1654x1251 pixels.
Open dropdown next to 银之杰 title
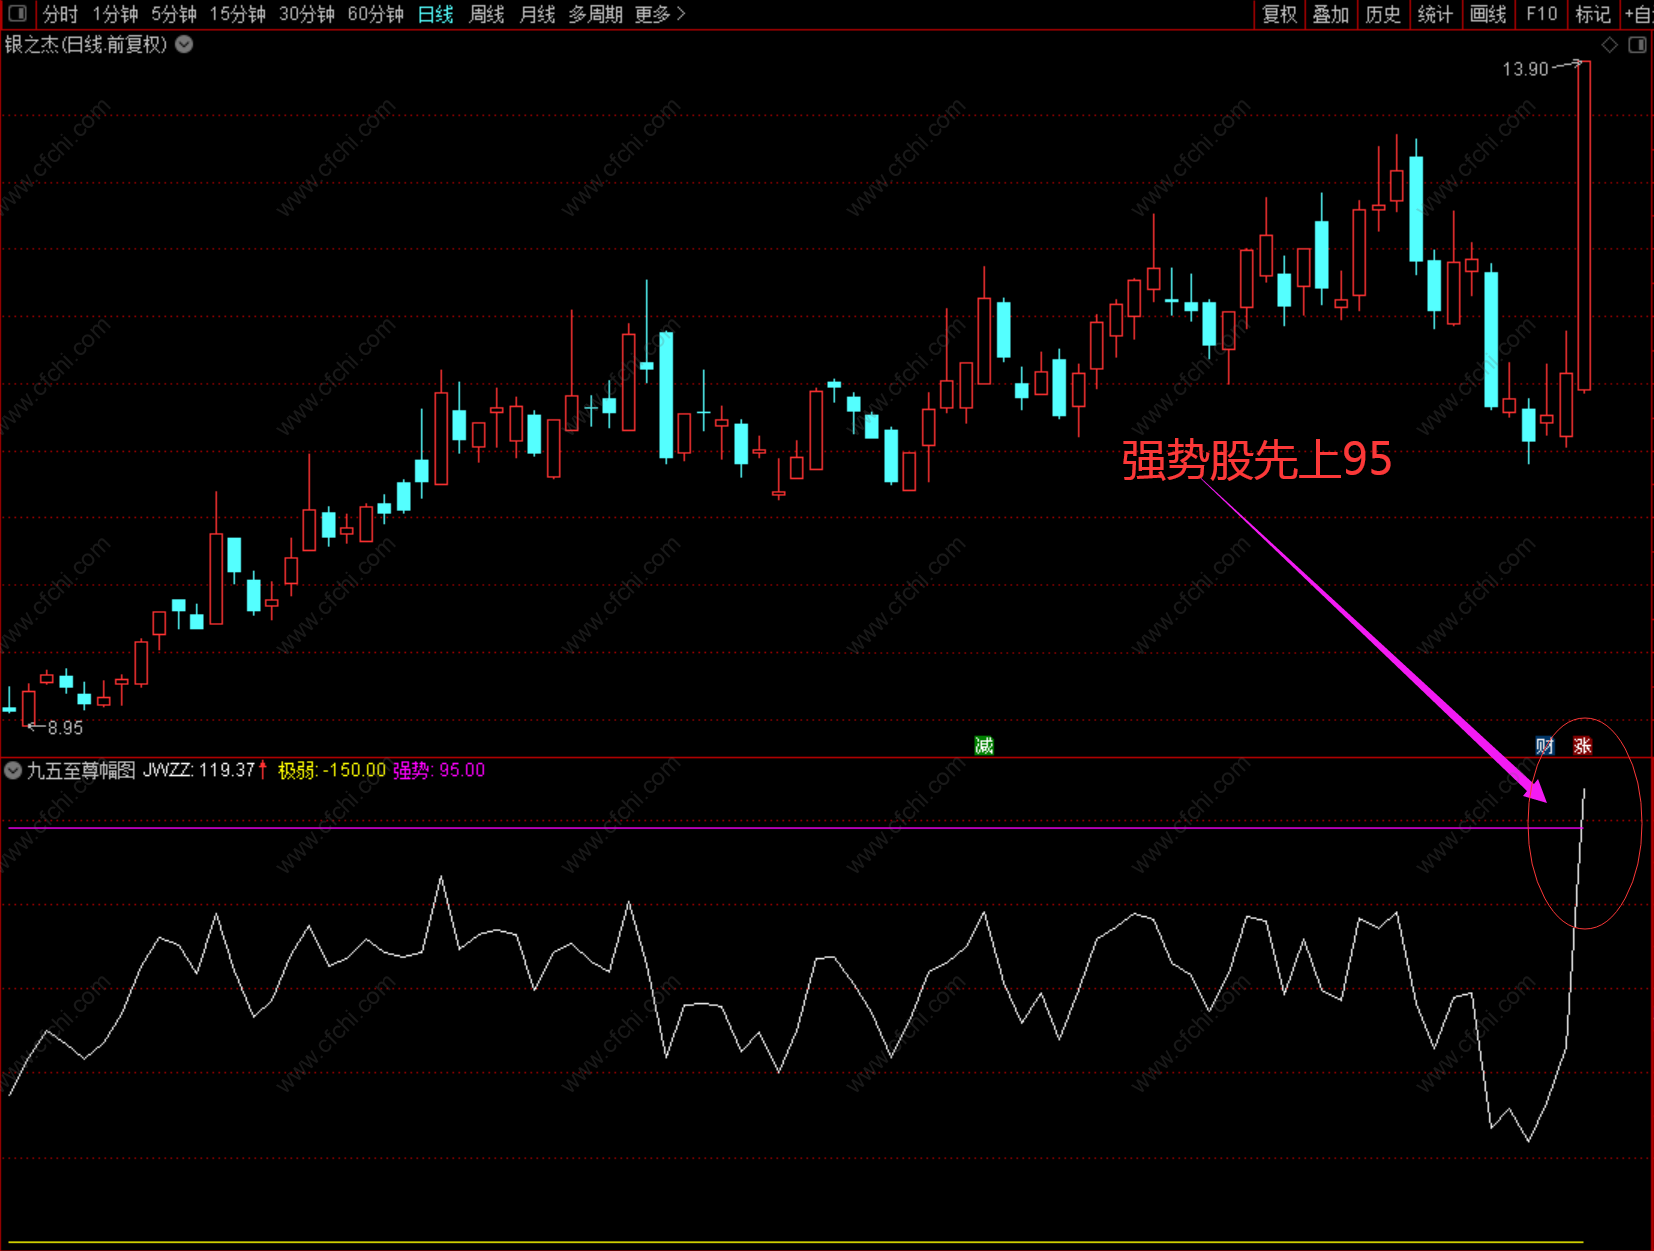tap(185, 44)
